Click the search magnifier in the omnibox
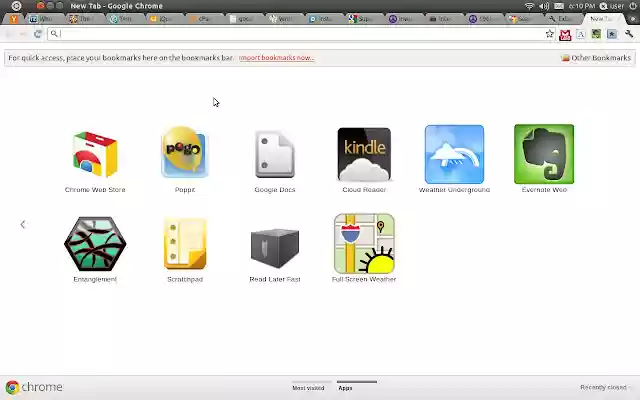The image size is (640, 400). tap(54, 34)
